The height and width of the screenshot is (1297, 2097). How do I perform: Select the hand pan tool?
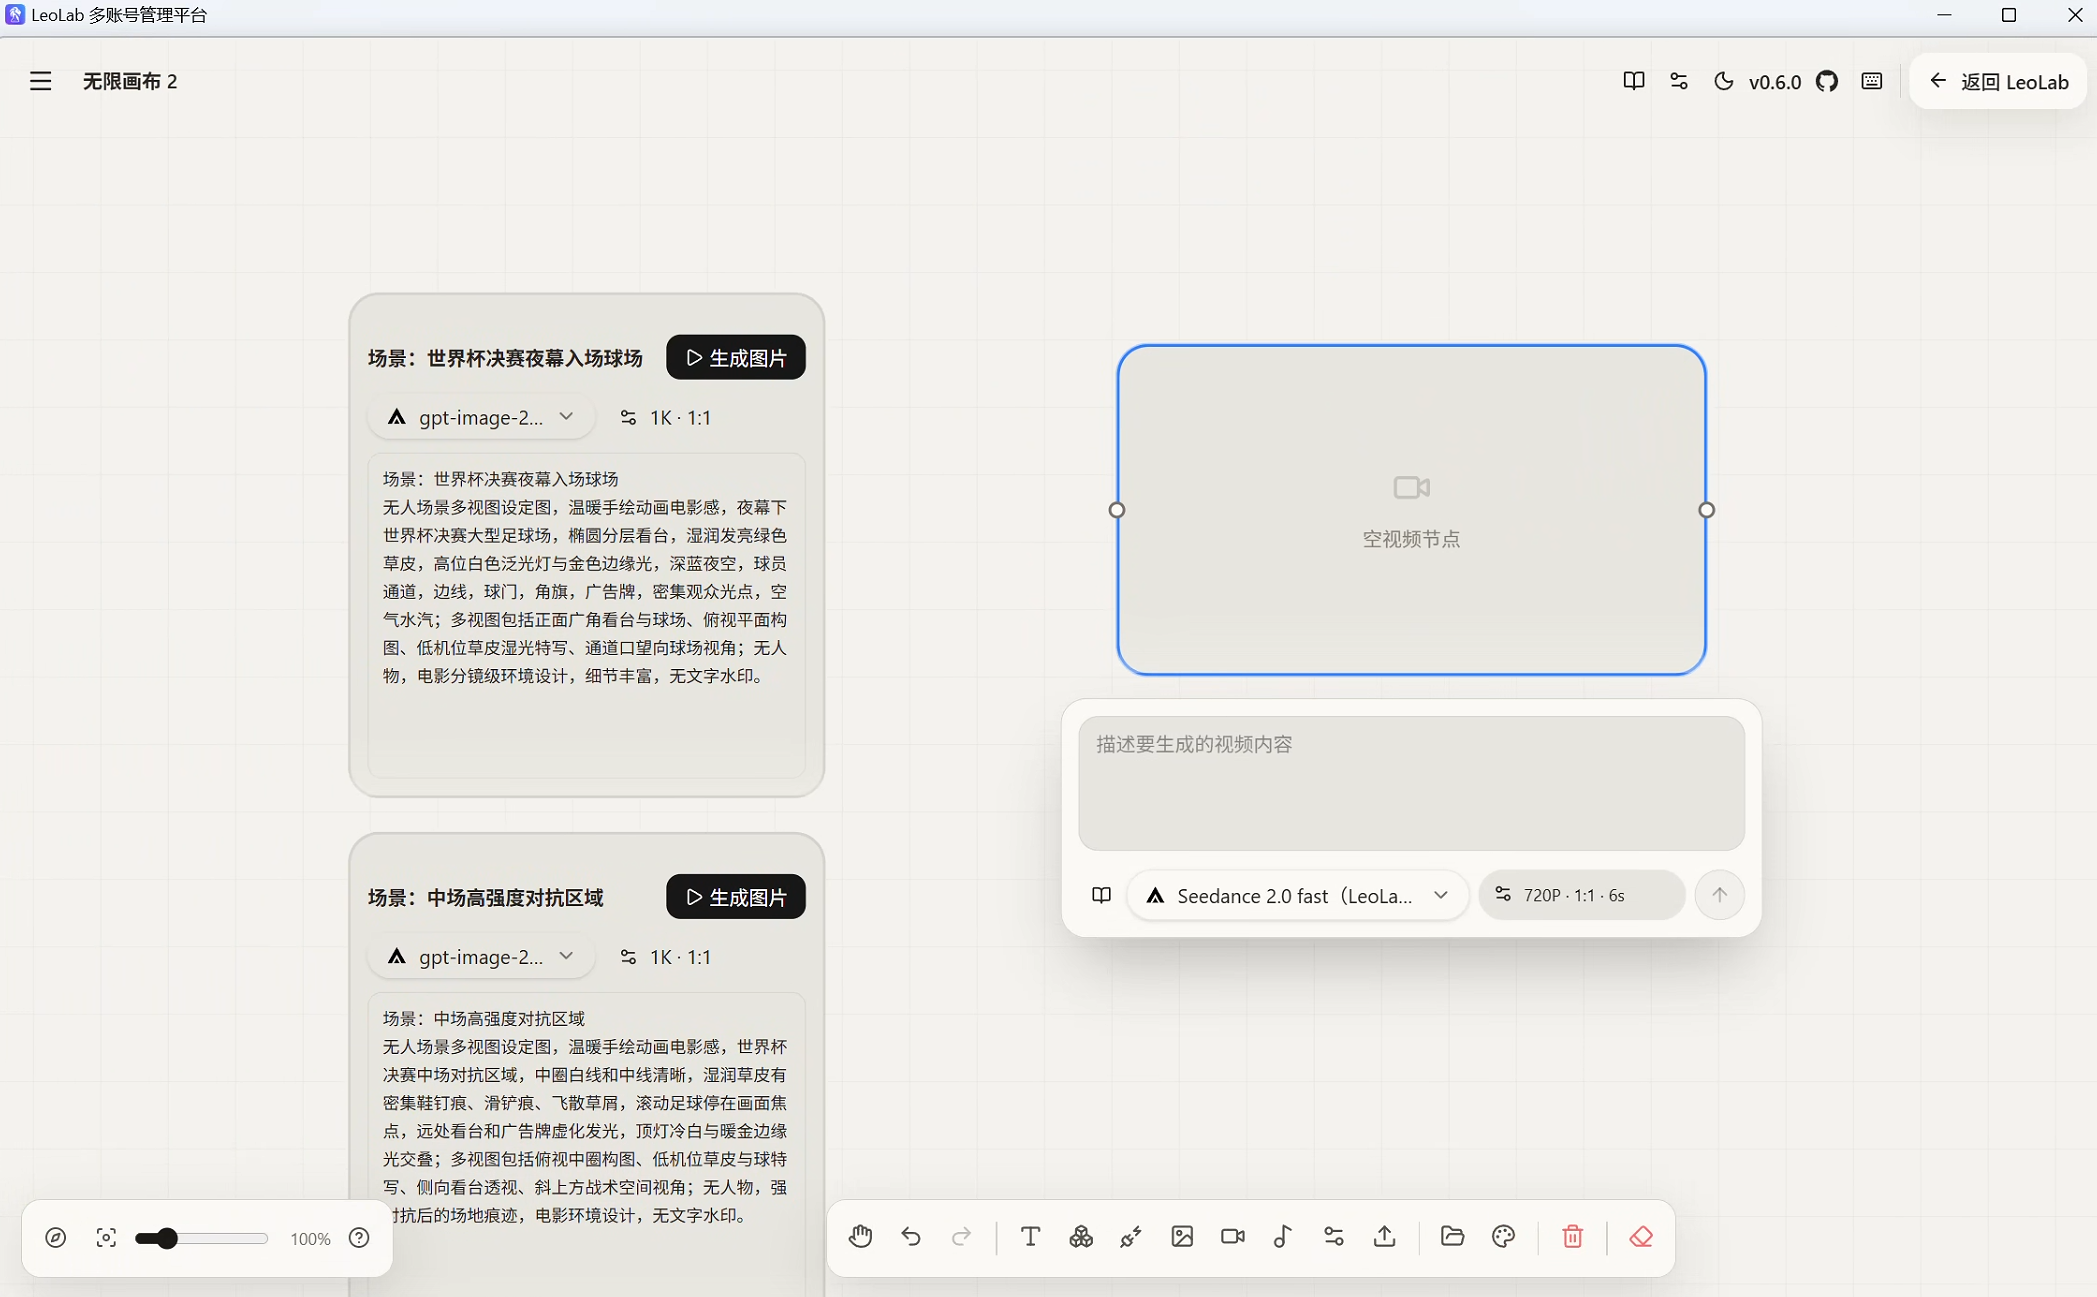[860, 1237]
